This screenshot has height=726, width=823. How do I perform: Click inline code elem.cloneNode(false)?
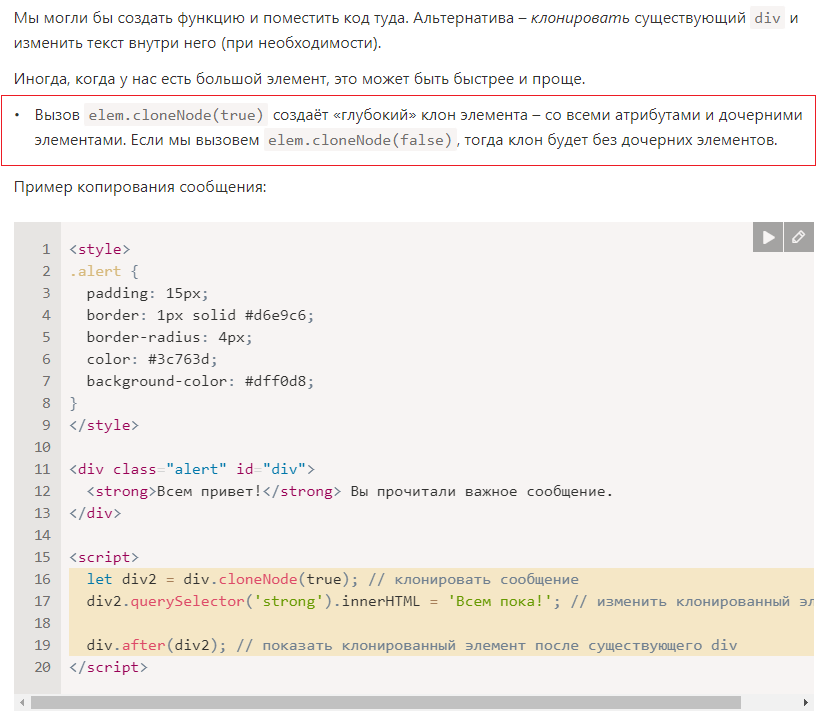click(360, 140)
